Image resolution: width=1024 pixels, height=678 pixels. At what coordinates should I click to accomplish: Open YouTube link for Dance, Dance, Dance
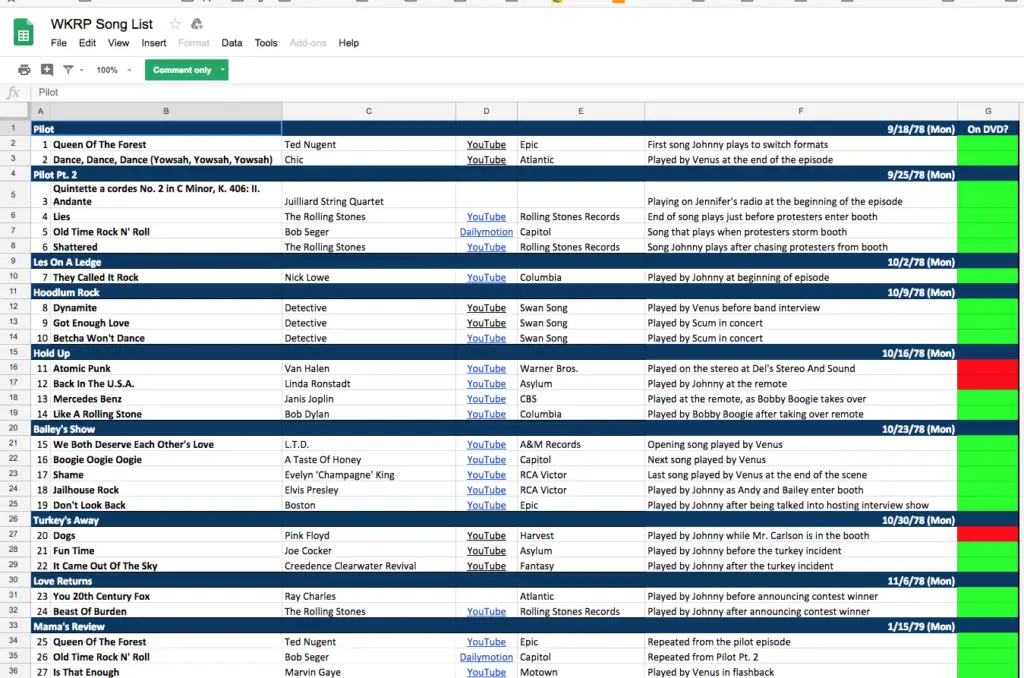[x=486, y=160]
